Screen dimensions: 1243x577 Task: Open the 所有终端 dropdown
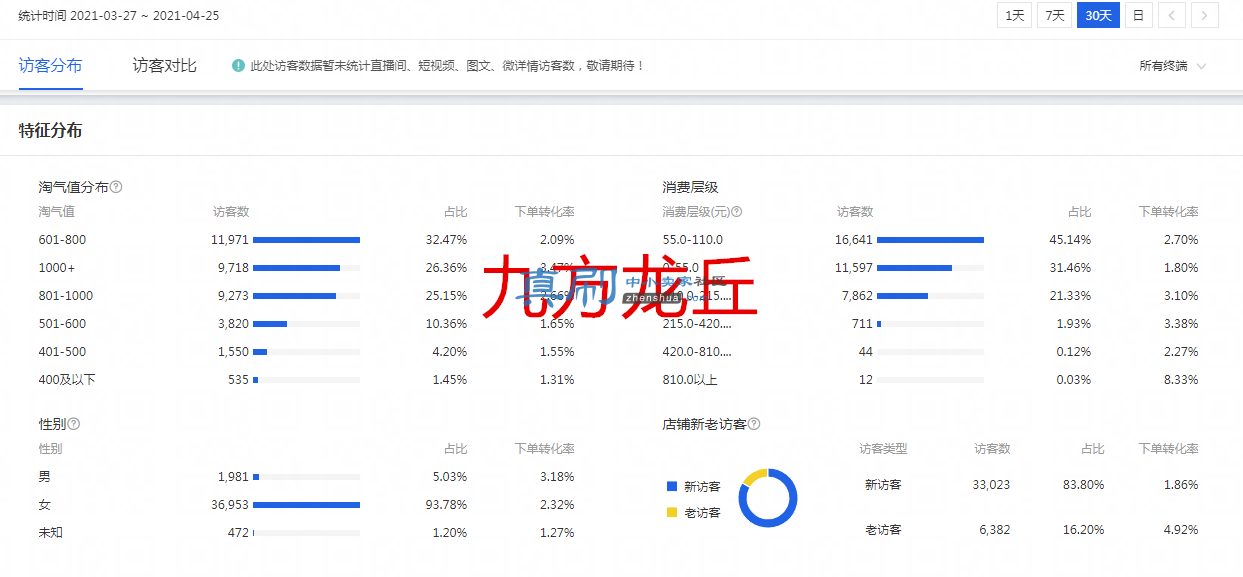(1173, 66)
